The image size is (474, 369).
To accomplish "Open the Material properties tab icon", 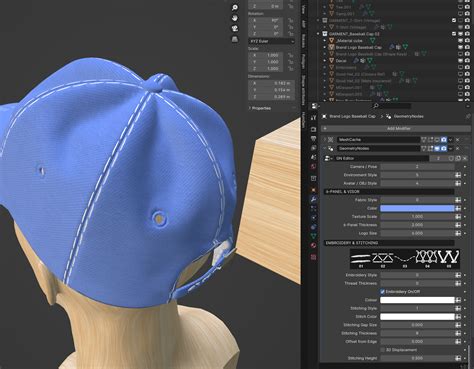I will (313, 245).
